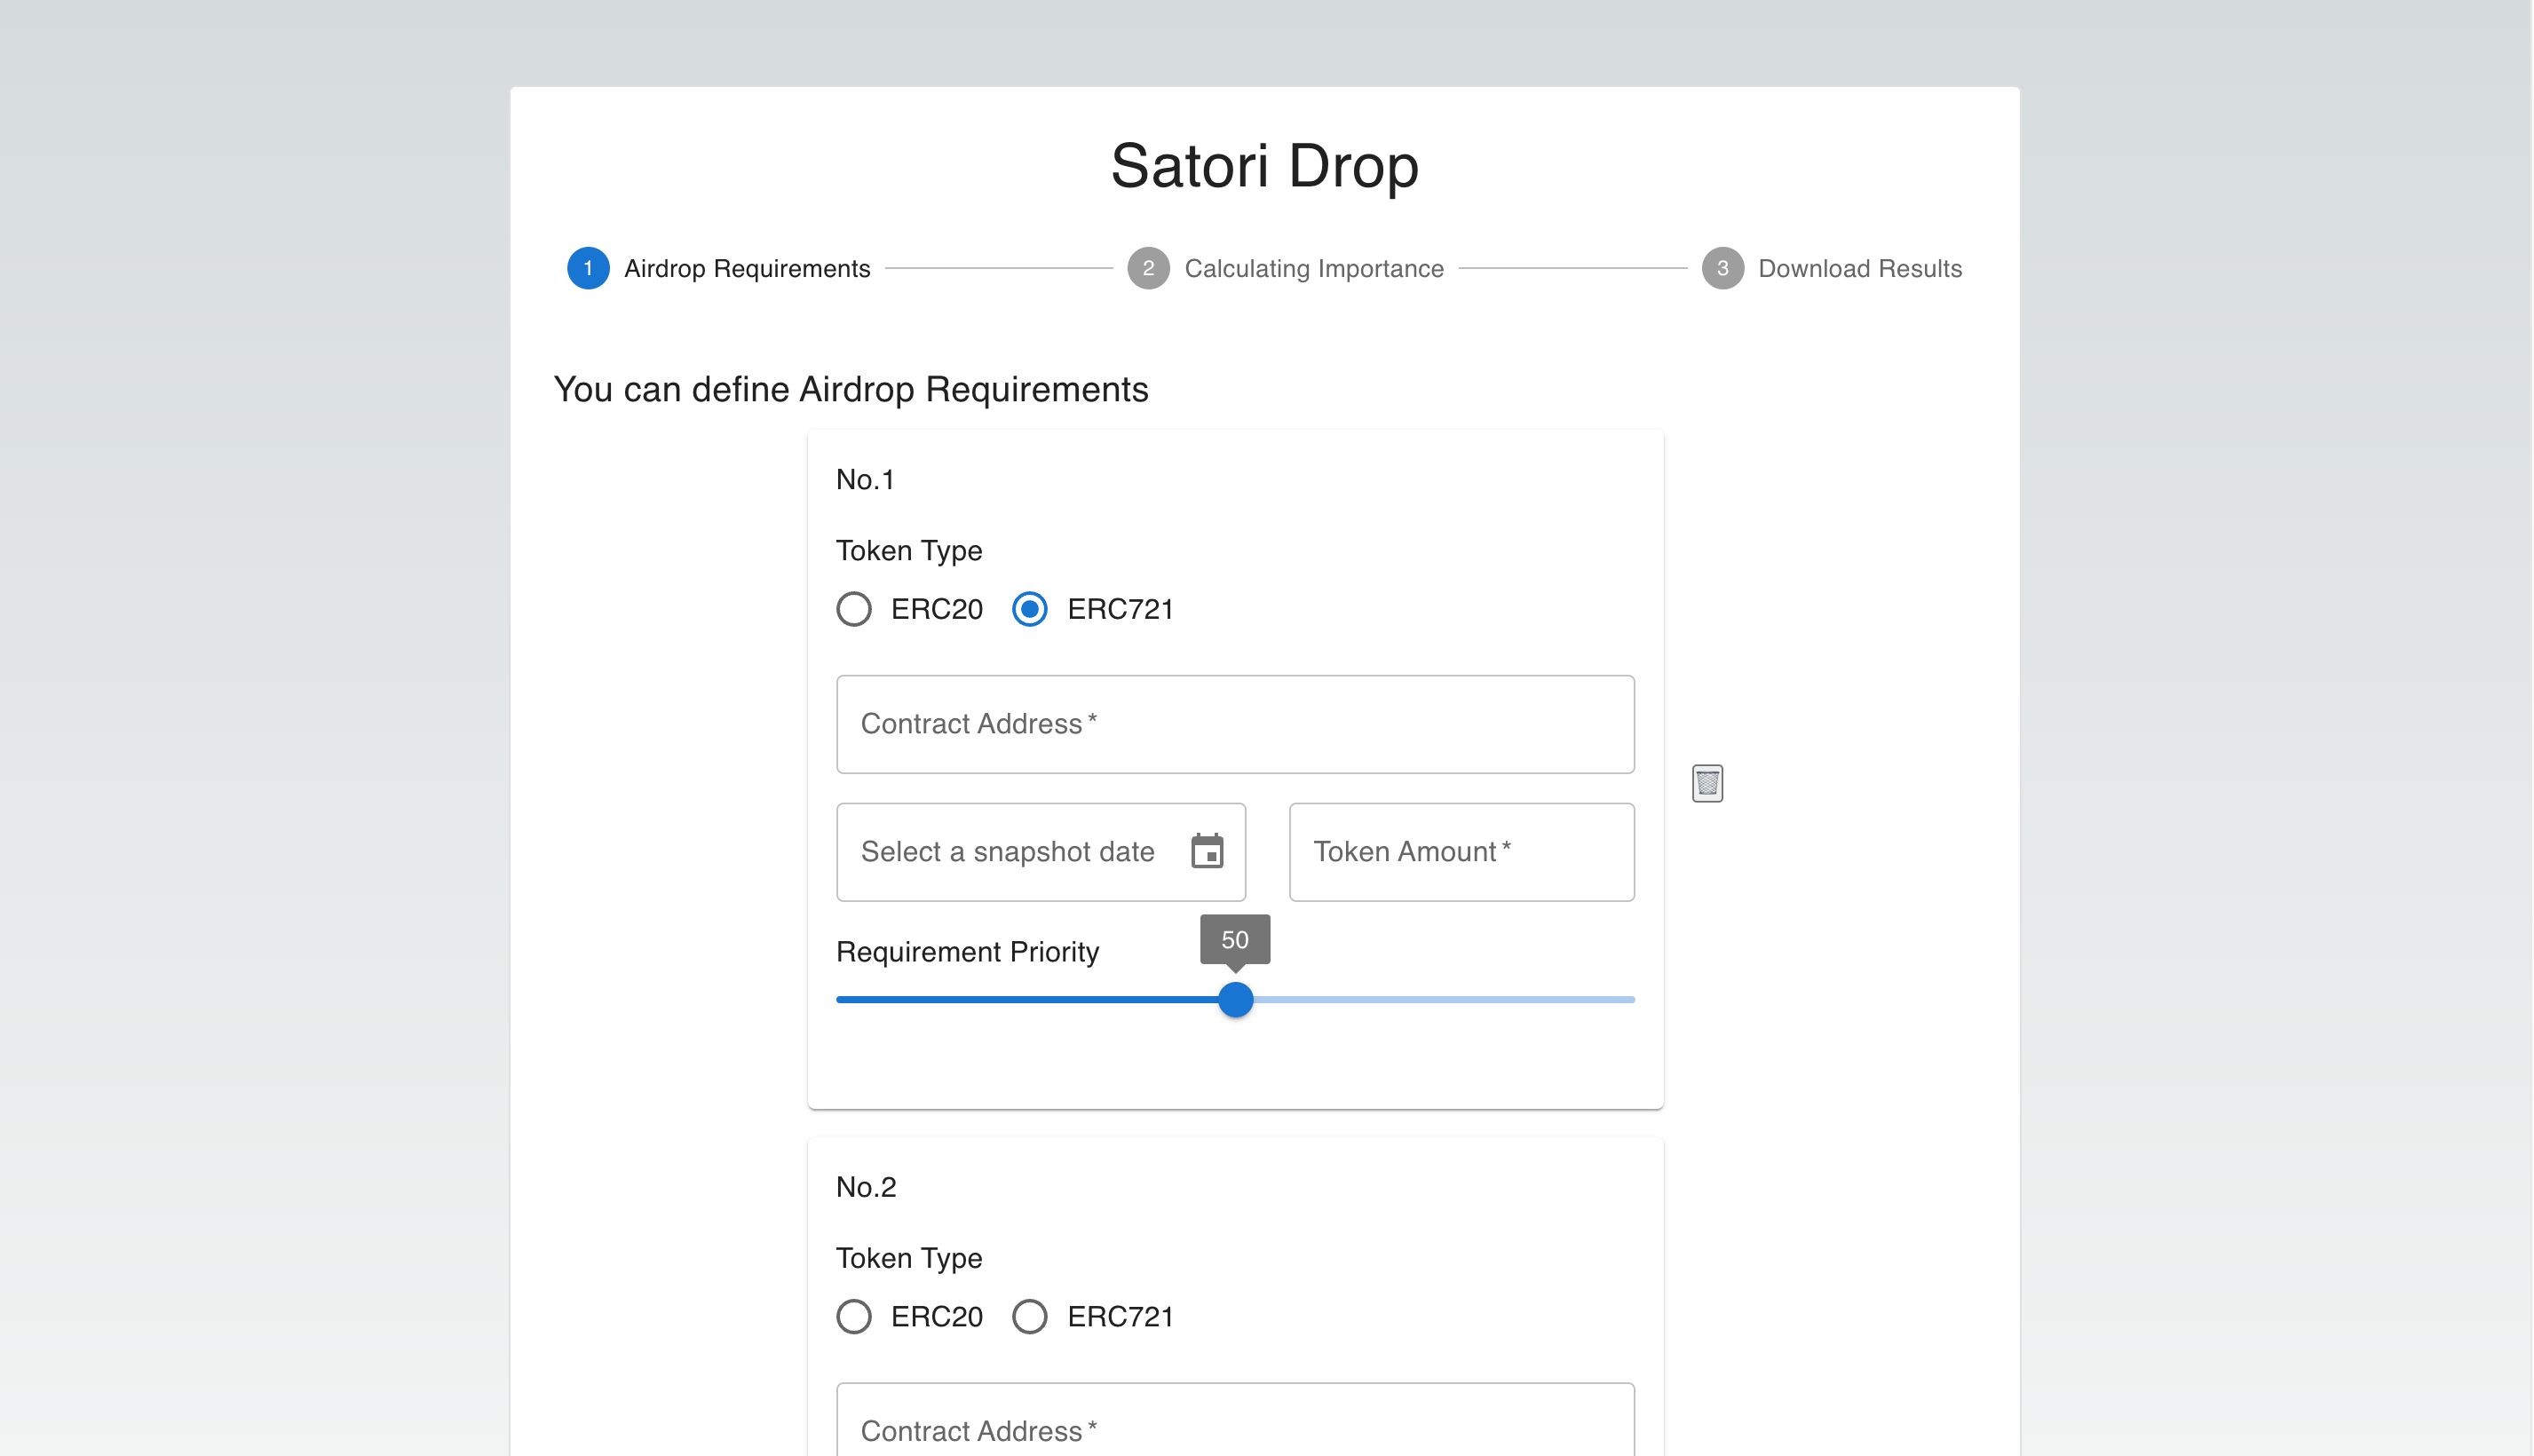Select the Airdrop Requirements step icon

click(589, 266)
